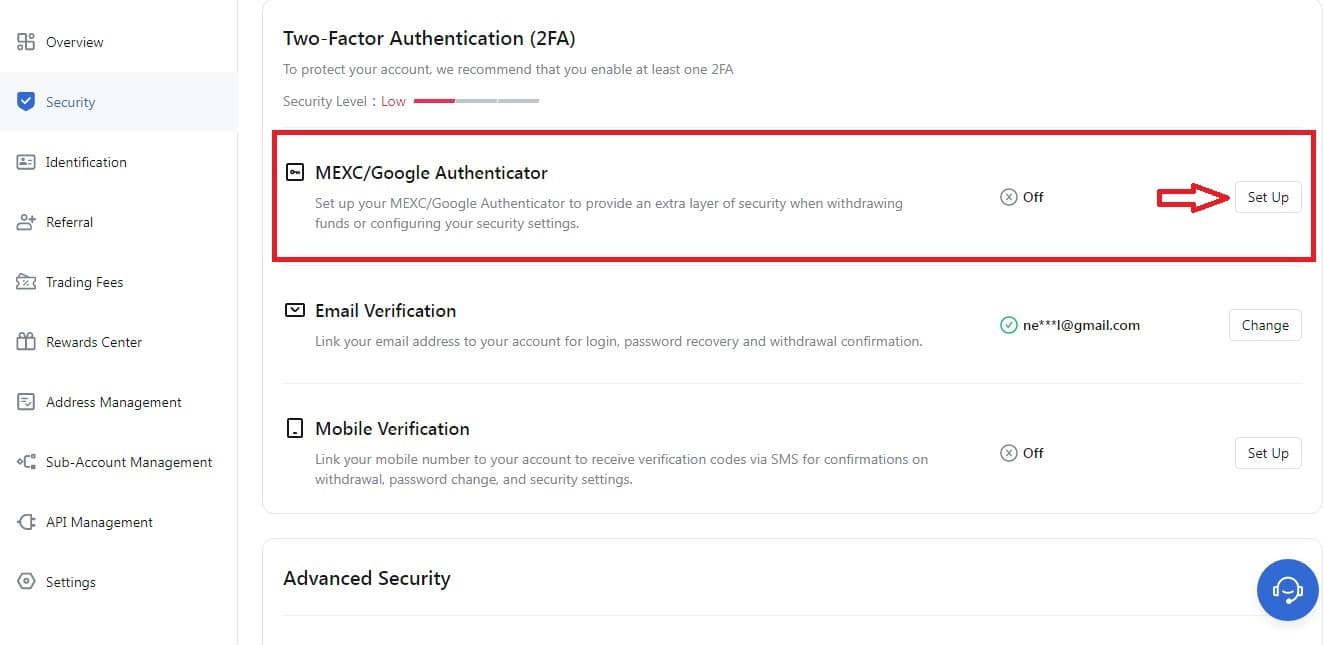The width and height of the screenshot is (1323, 645).
Task: Set up Mobile Verification
Action: click(1268, 453)
